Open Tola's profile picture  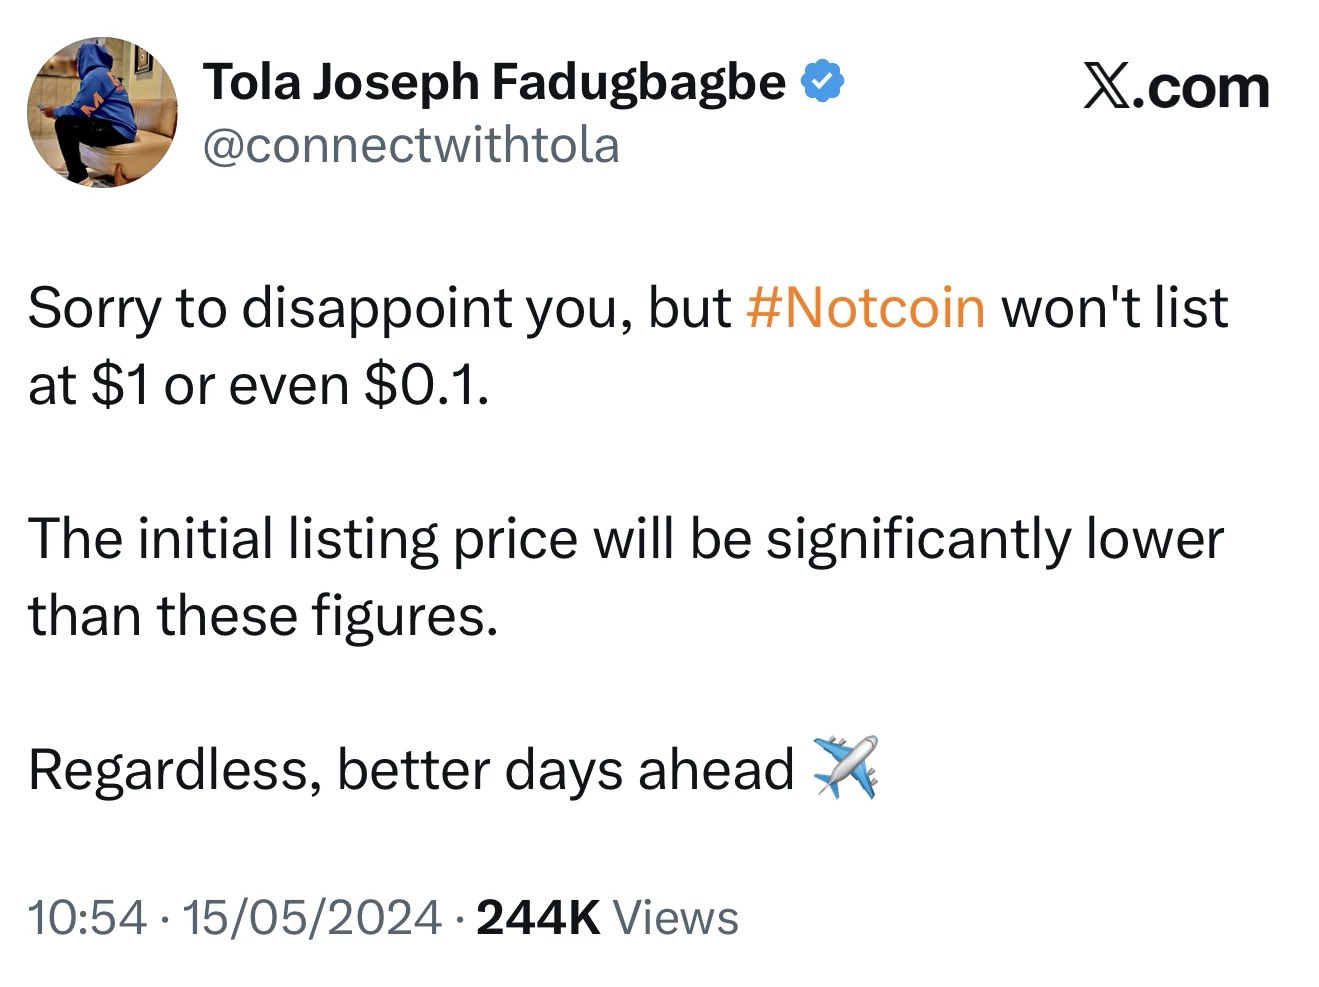click(x=102, y=112)
